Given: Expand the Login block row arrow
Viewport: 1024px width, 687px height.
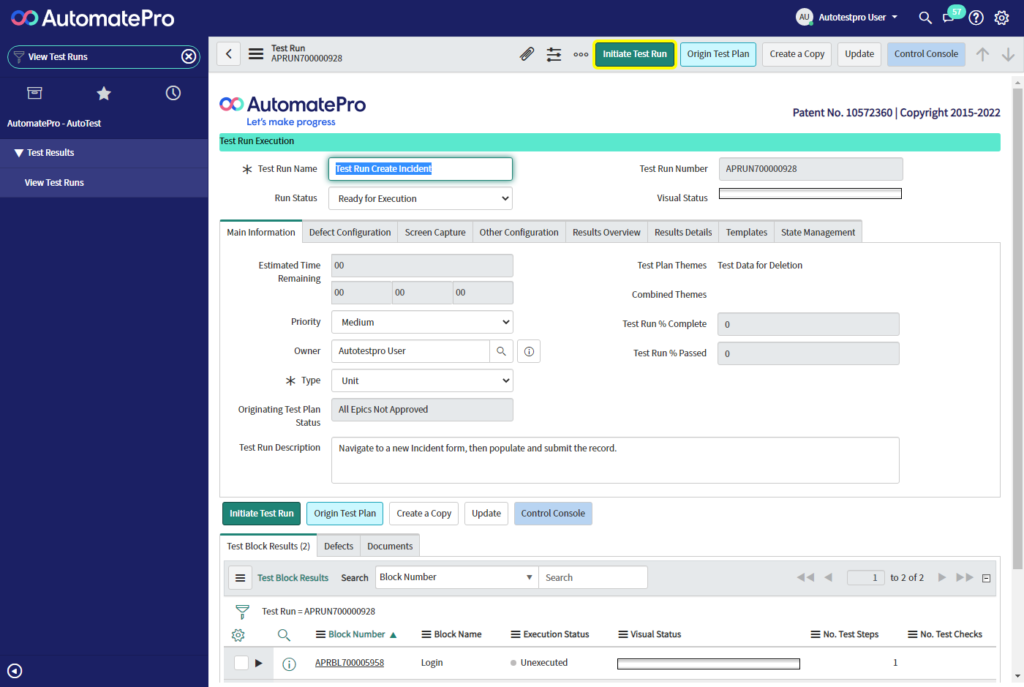Looking at the screenshot, I should [259, 663].
